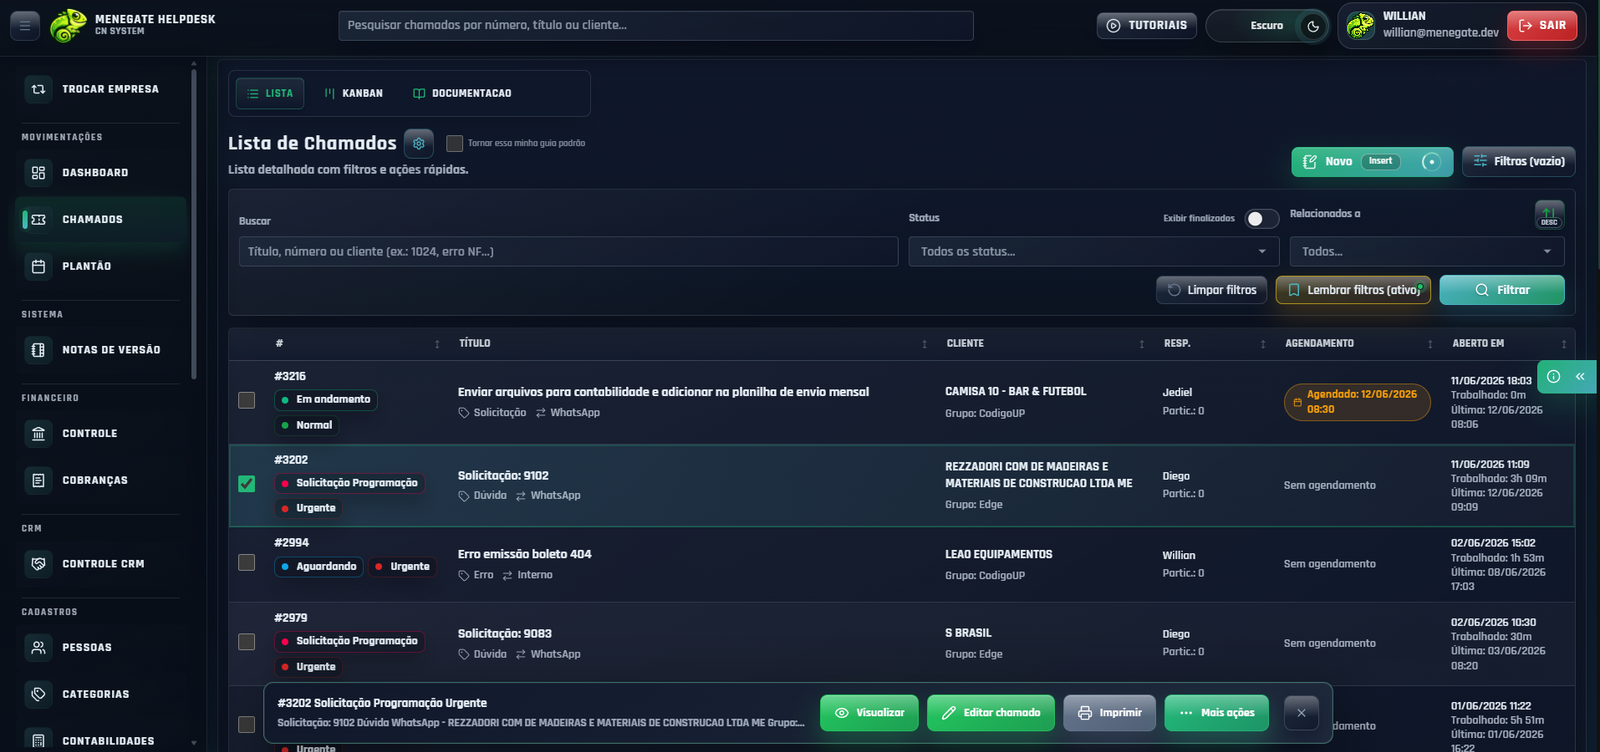Open the Relacionados a 'Todos...' dropdown
Screen dimensions: 1600x752
tap(1427, 252)
